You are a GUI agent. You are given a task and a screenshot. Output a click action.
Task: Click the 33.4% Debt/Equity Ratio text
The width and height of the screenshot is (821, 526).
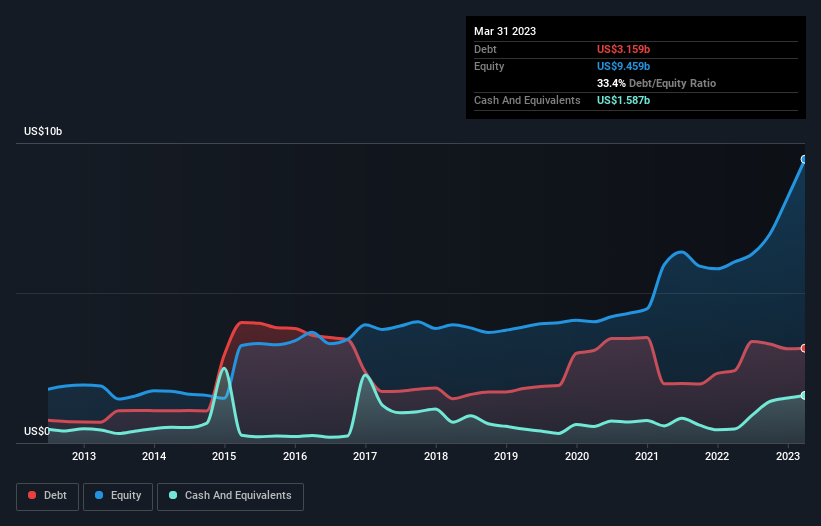pos(656,83)
